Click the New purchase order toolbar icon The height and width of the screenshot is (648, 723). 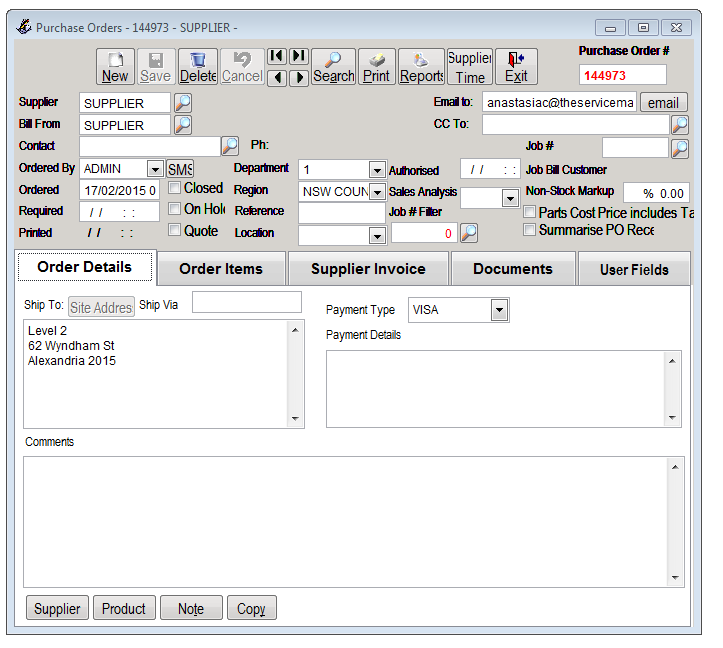(x=115, y=67)
